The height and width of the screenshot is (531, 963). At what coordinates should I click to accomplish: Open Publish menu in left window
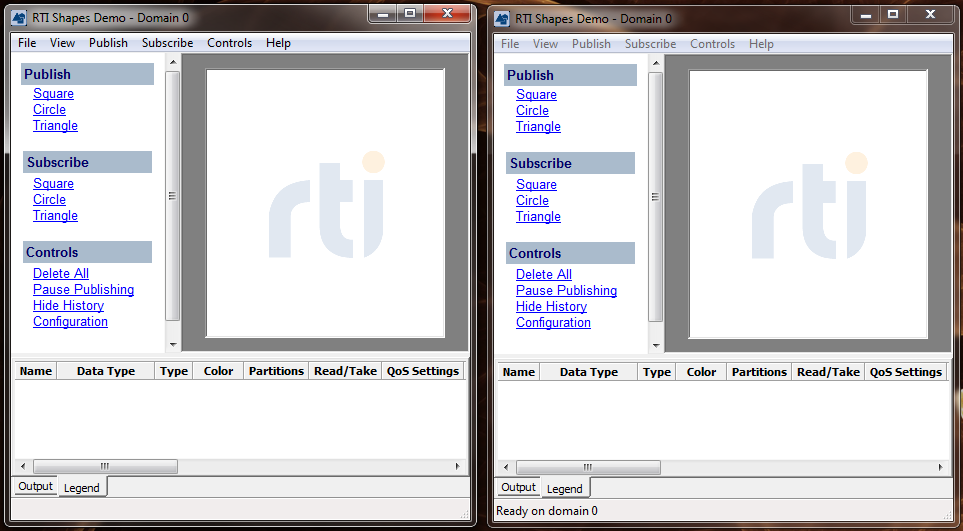coord(108,43)
